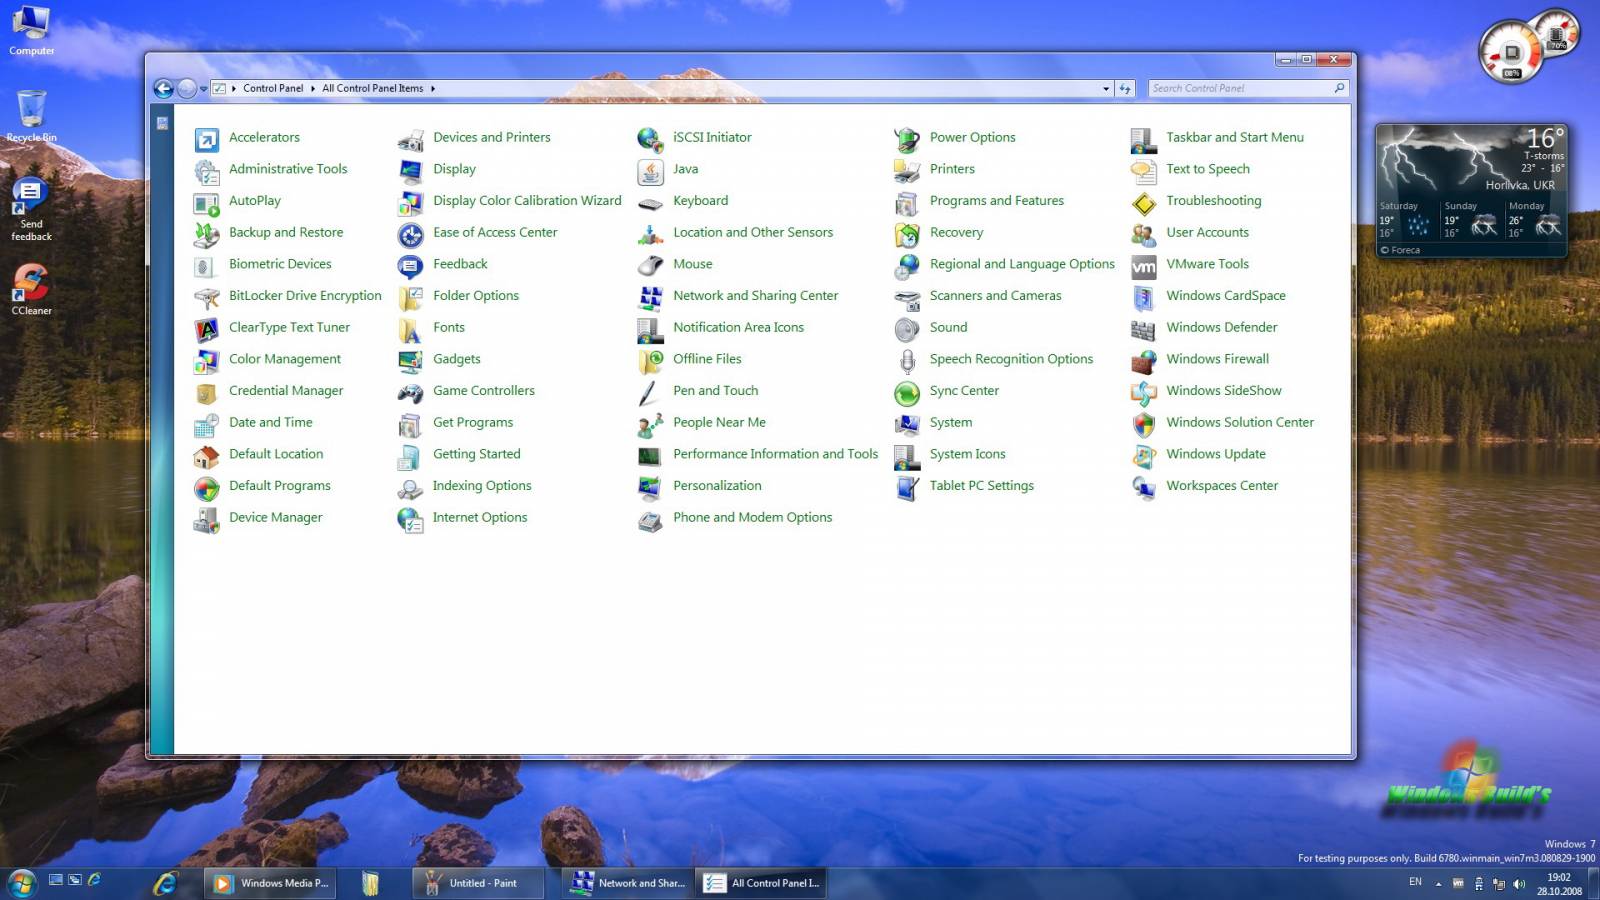The height and width of the screenshot is (900, 1600).
Task: Click the Device Manager icon
Action: click(206, 519)
